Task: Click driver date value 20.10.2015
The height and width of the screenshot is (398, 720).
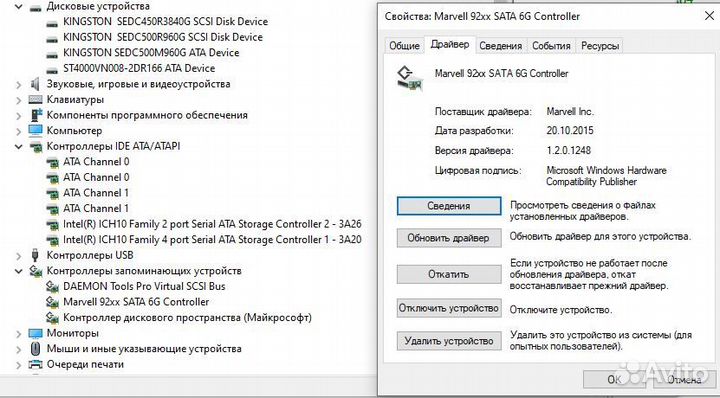Action: click(x=570, y=131)
